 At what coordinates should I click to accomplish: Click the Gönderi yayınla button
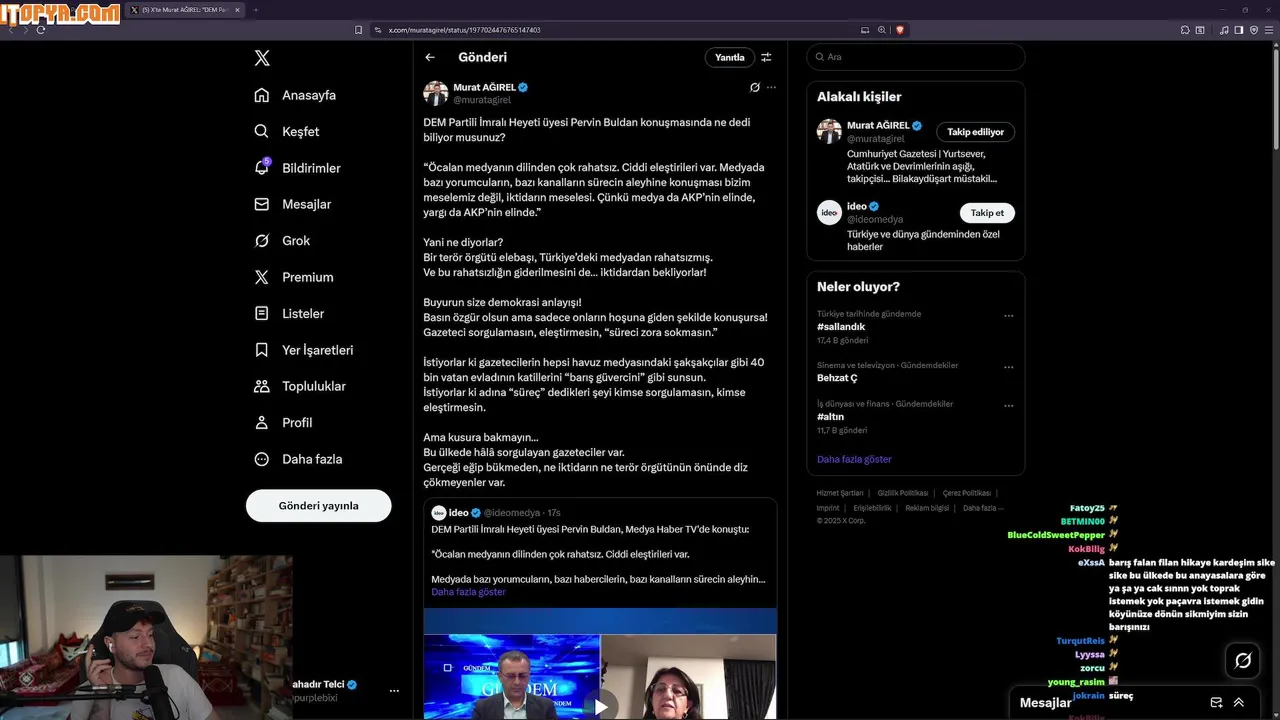pos(318,505)
